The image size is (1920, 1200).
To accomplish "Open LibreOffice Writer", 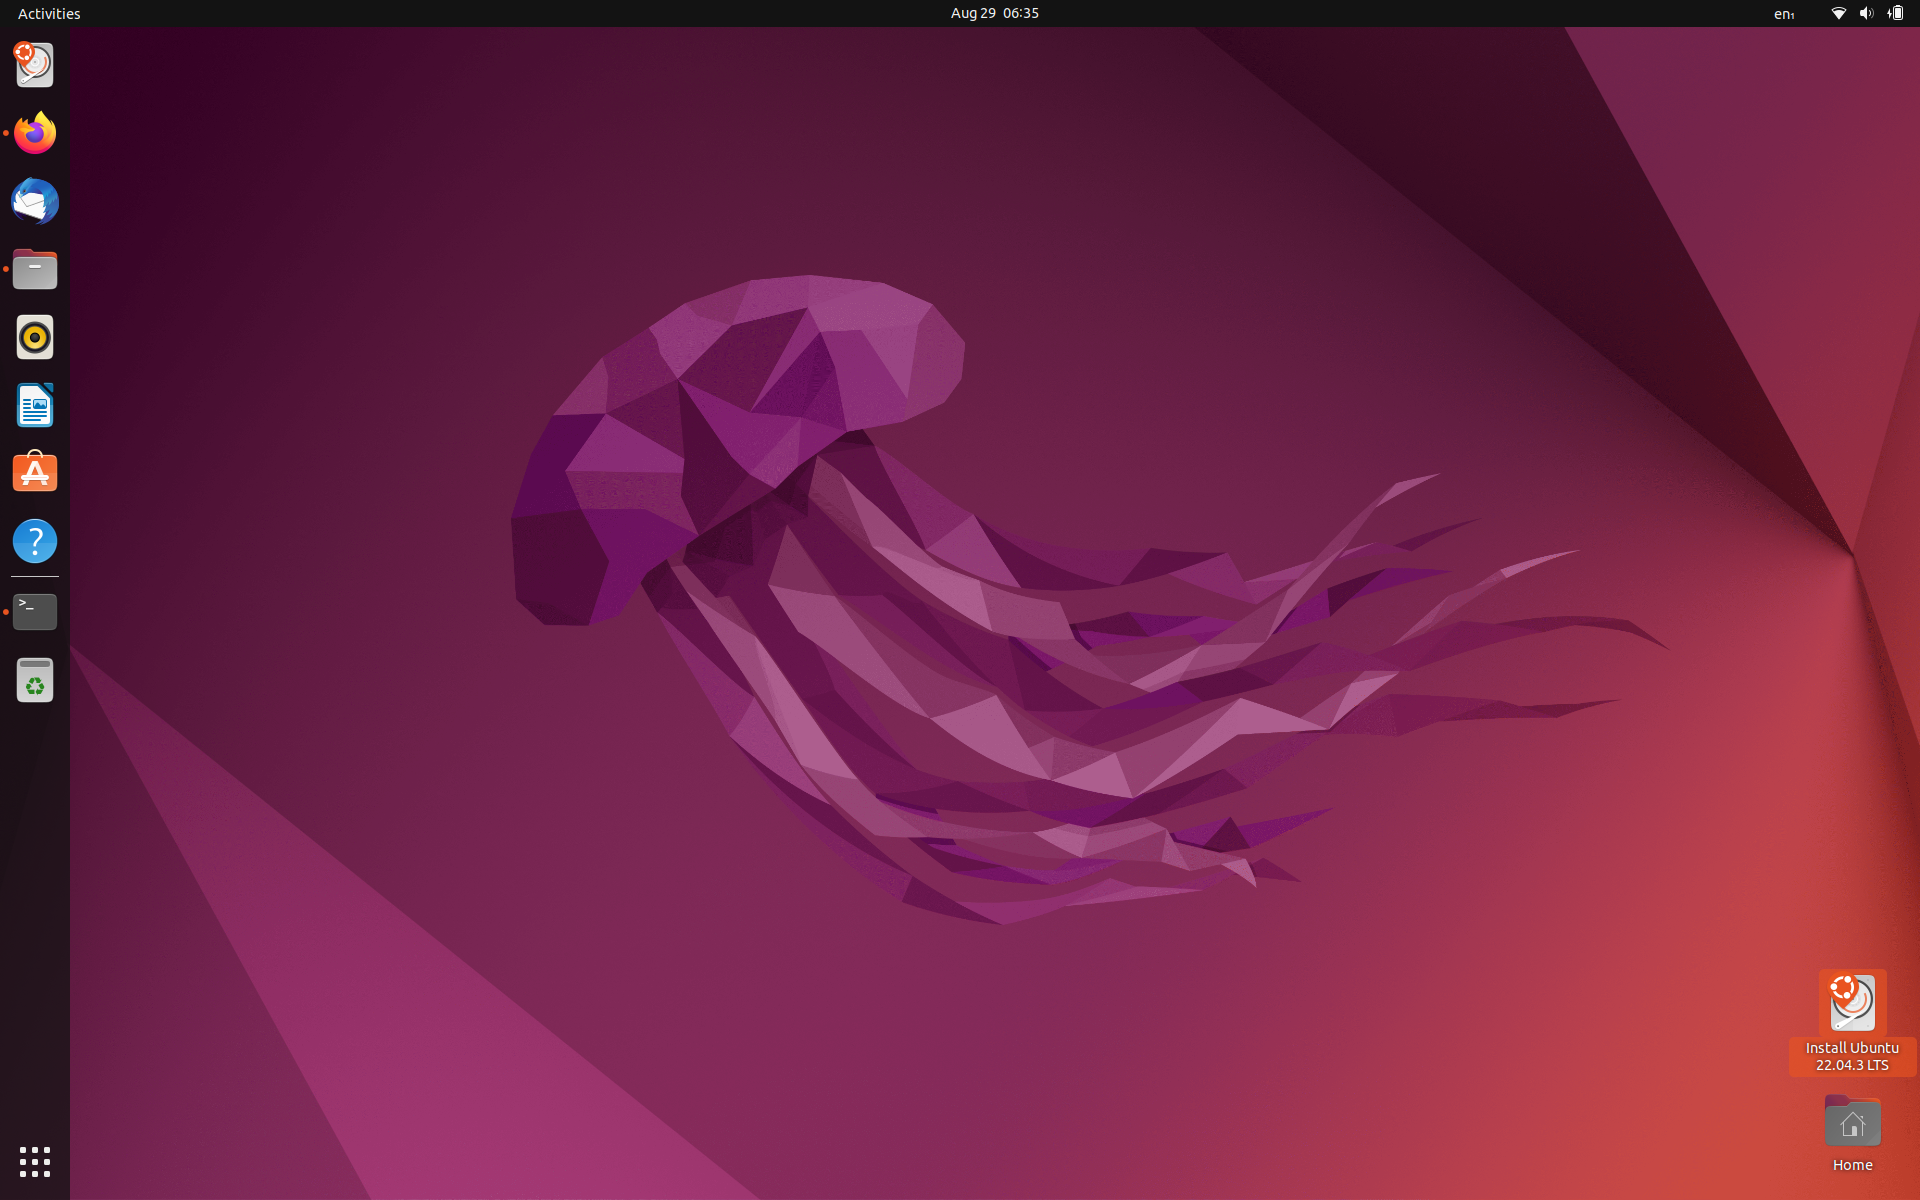I will tap(34, 405).
